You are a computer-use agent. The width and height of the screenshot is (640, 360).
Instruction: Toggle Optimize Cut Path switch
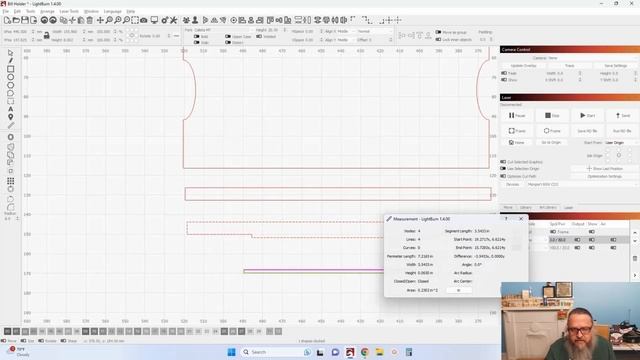click(x=503, y=176)
